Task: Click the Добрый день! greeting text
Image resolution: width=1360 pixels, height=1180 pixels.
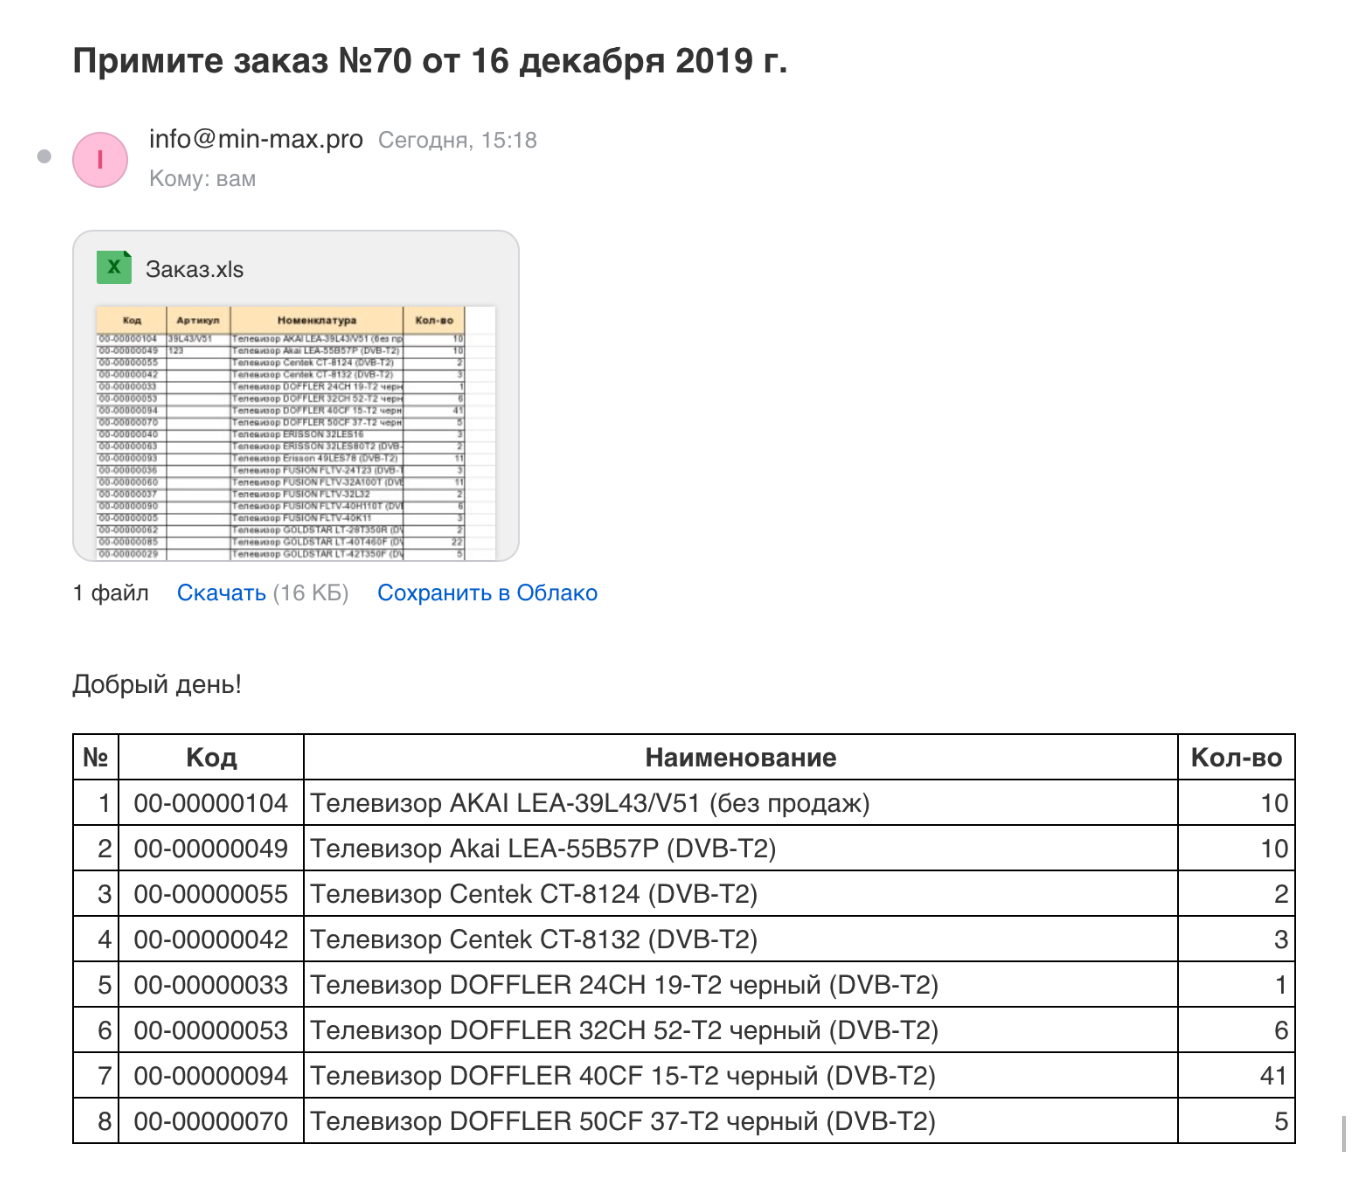Action: 157,685
